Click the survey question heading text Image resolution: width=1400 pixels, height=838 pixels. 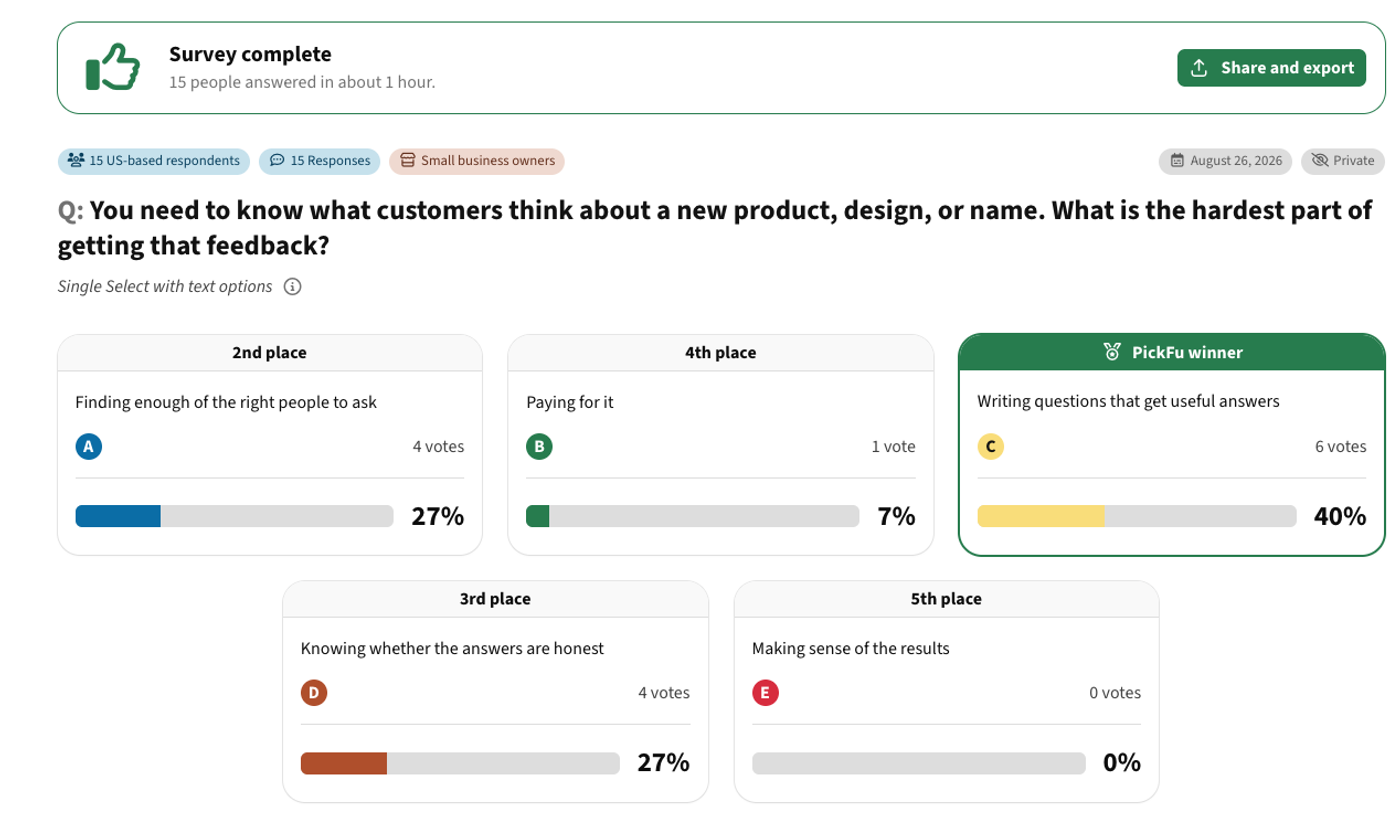click(716, 228)
